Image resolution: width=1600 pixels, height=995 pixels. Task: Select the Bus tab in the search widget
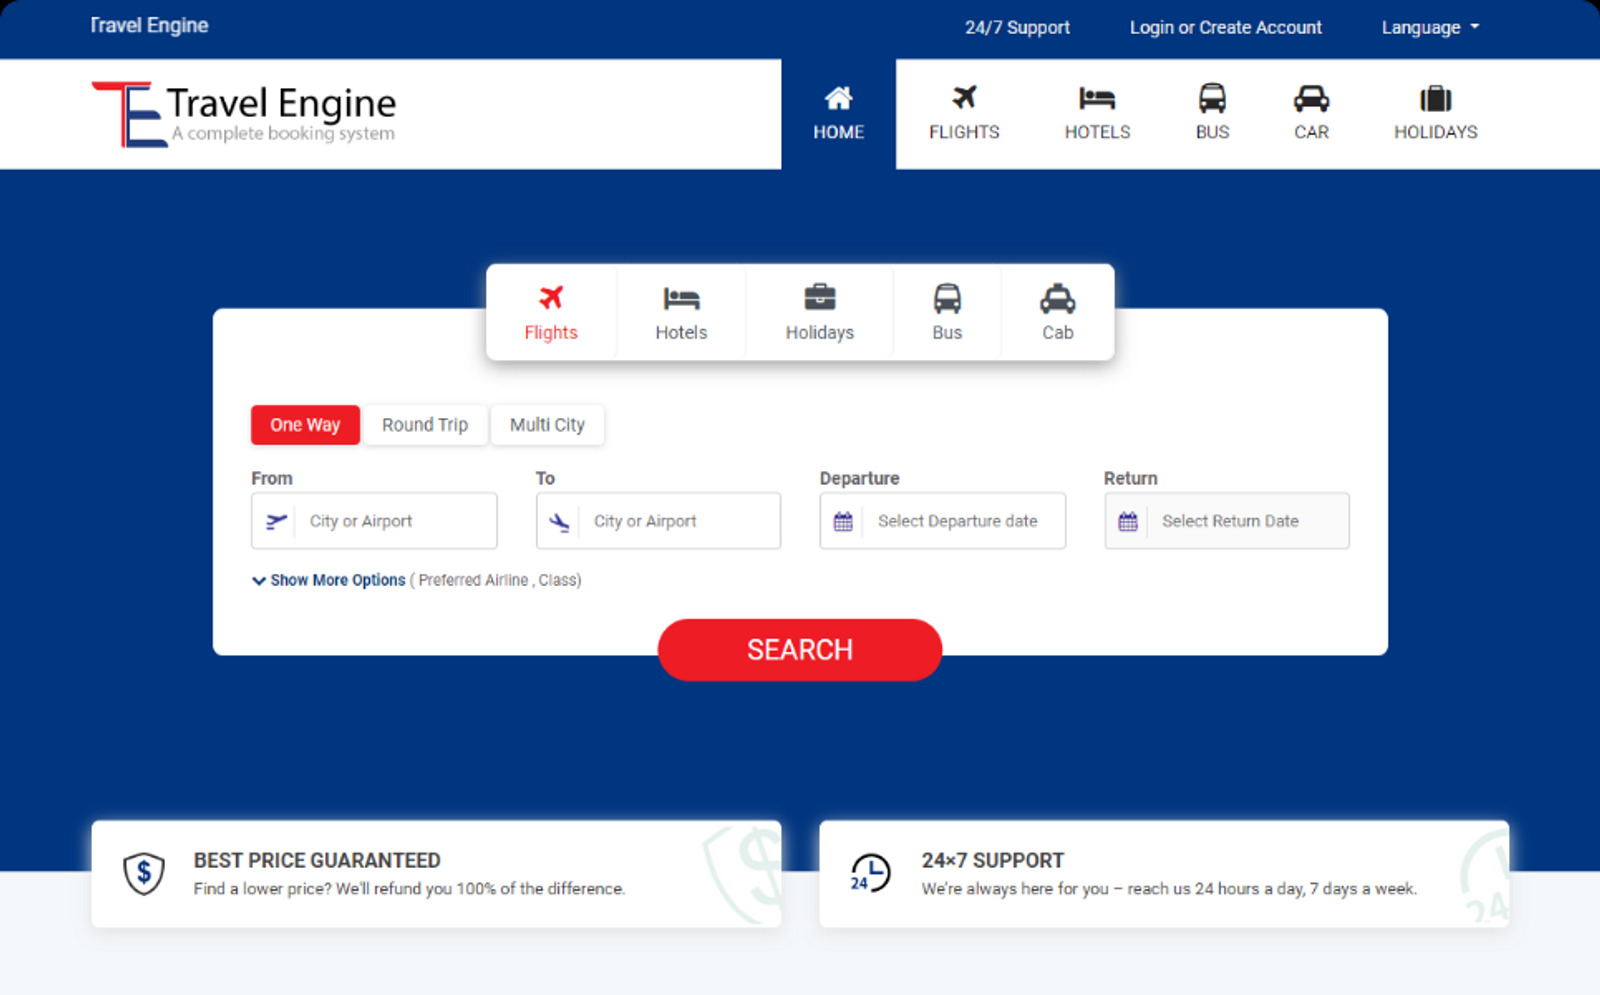[946, 312]
